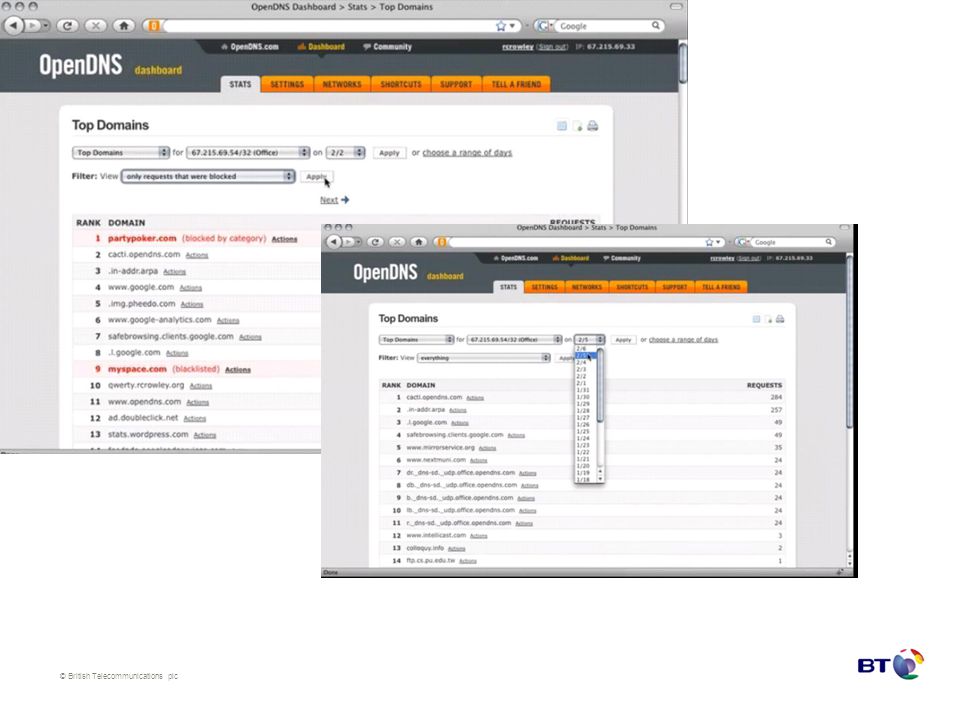Click the bookmark star in the front window
This screenshot has width=960, height=720.
709,242
